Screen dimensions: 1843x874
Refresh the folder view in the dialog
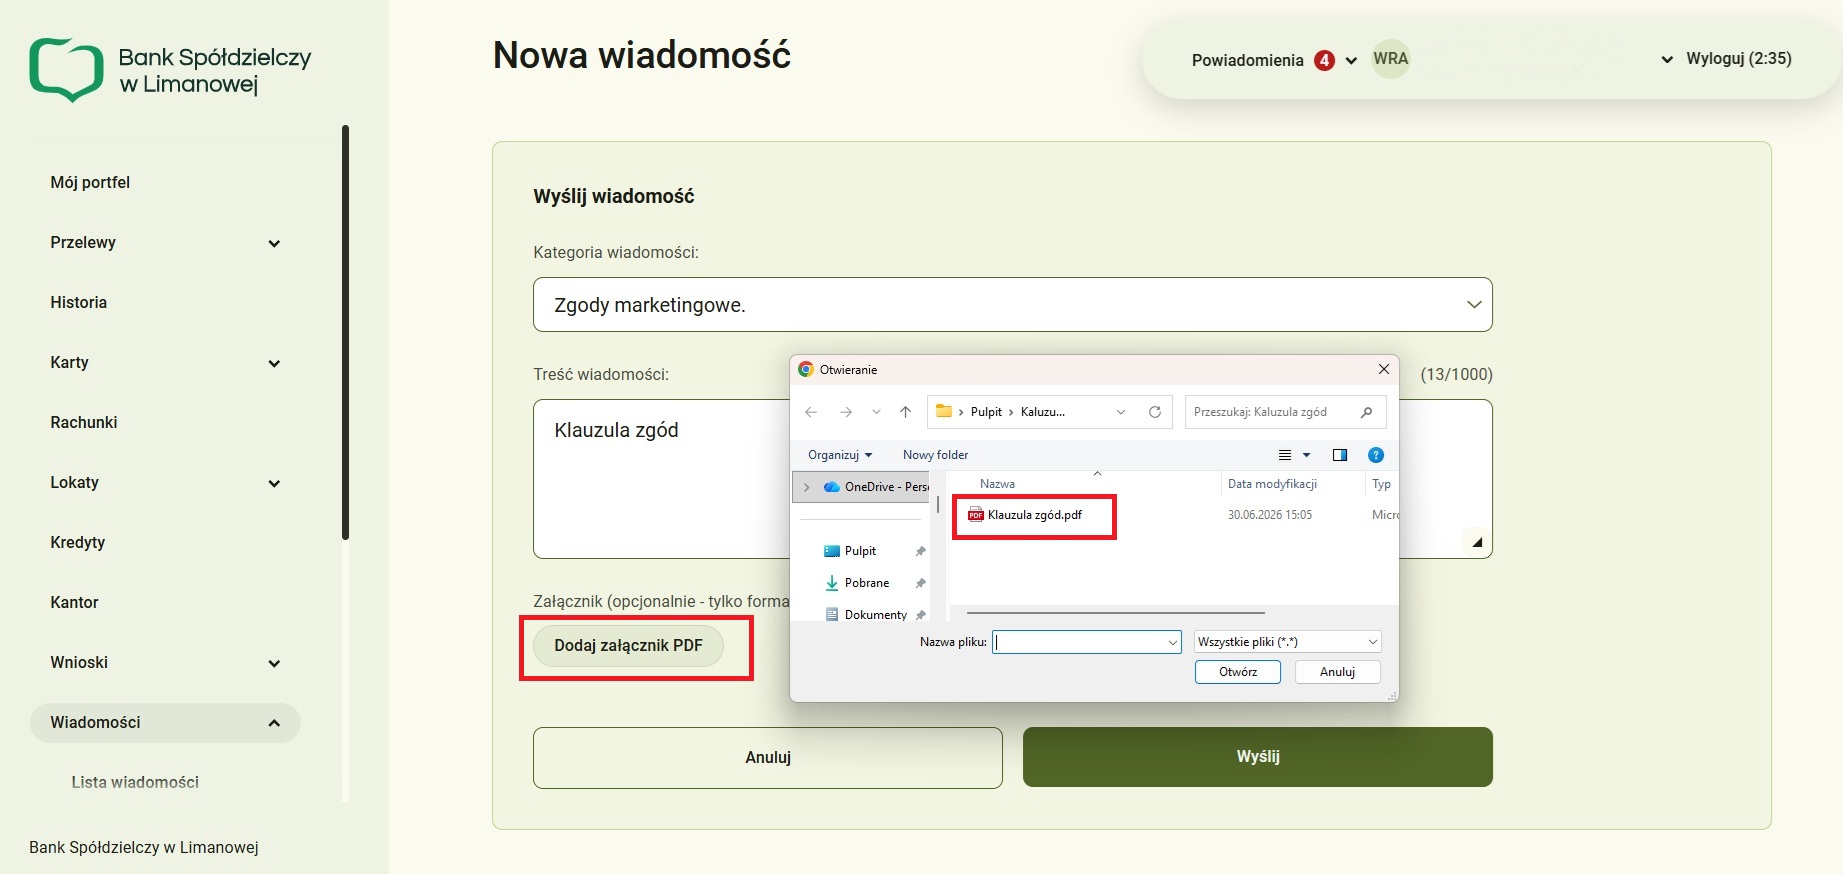click(x=1155, y=412)
